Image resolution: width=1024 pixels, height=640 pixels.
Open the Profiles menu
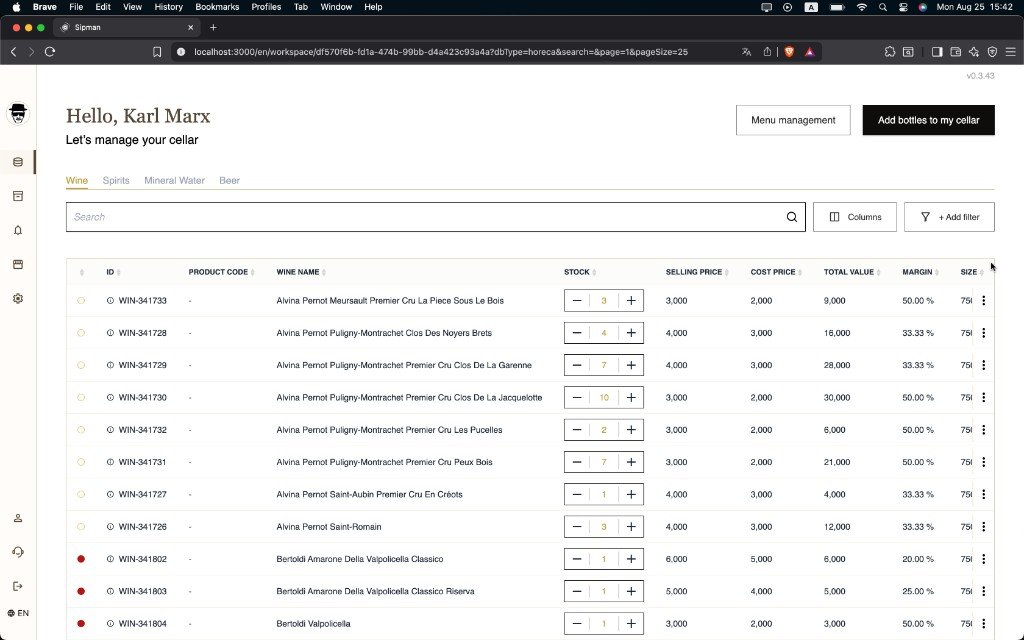point(266,7)
